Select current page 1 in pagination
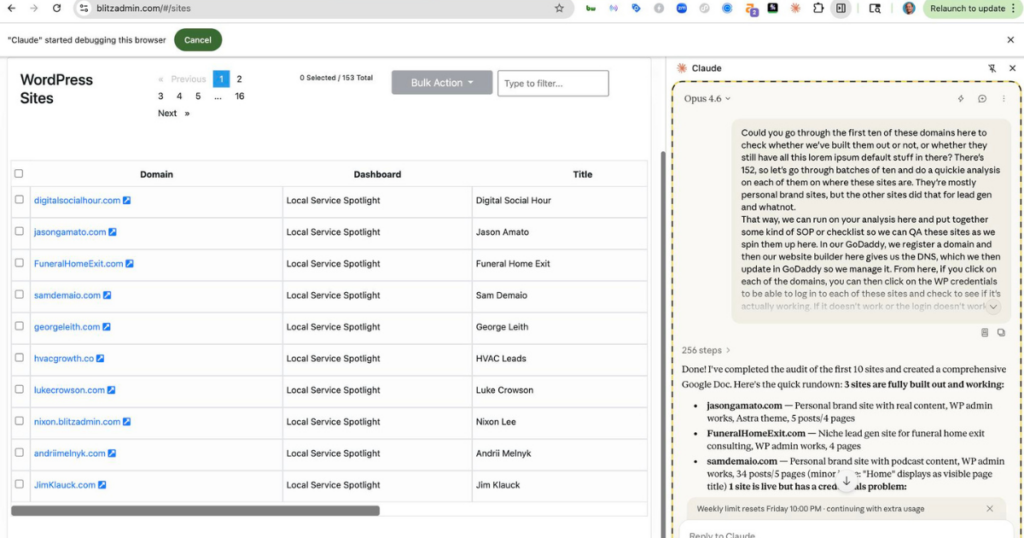 pos(221,79)
